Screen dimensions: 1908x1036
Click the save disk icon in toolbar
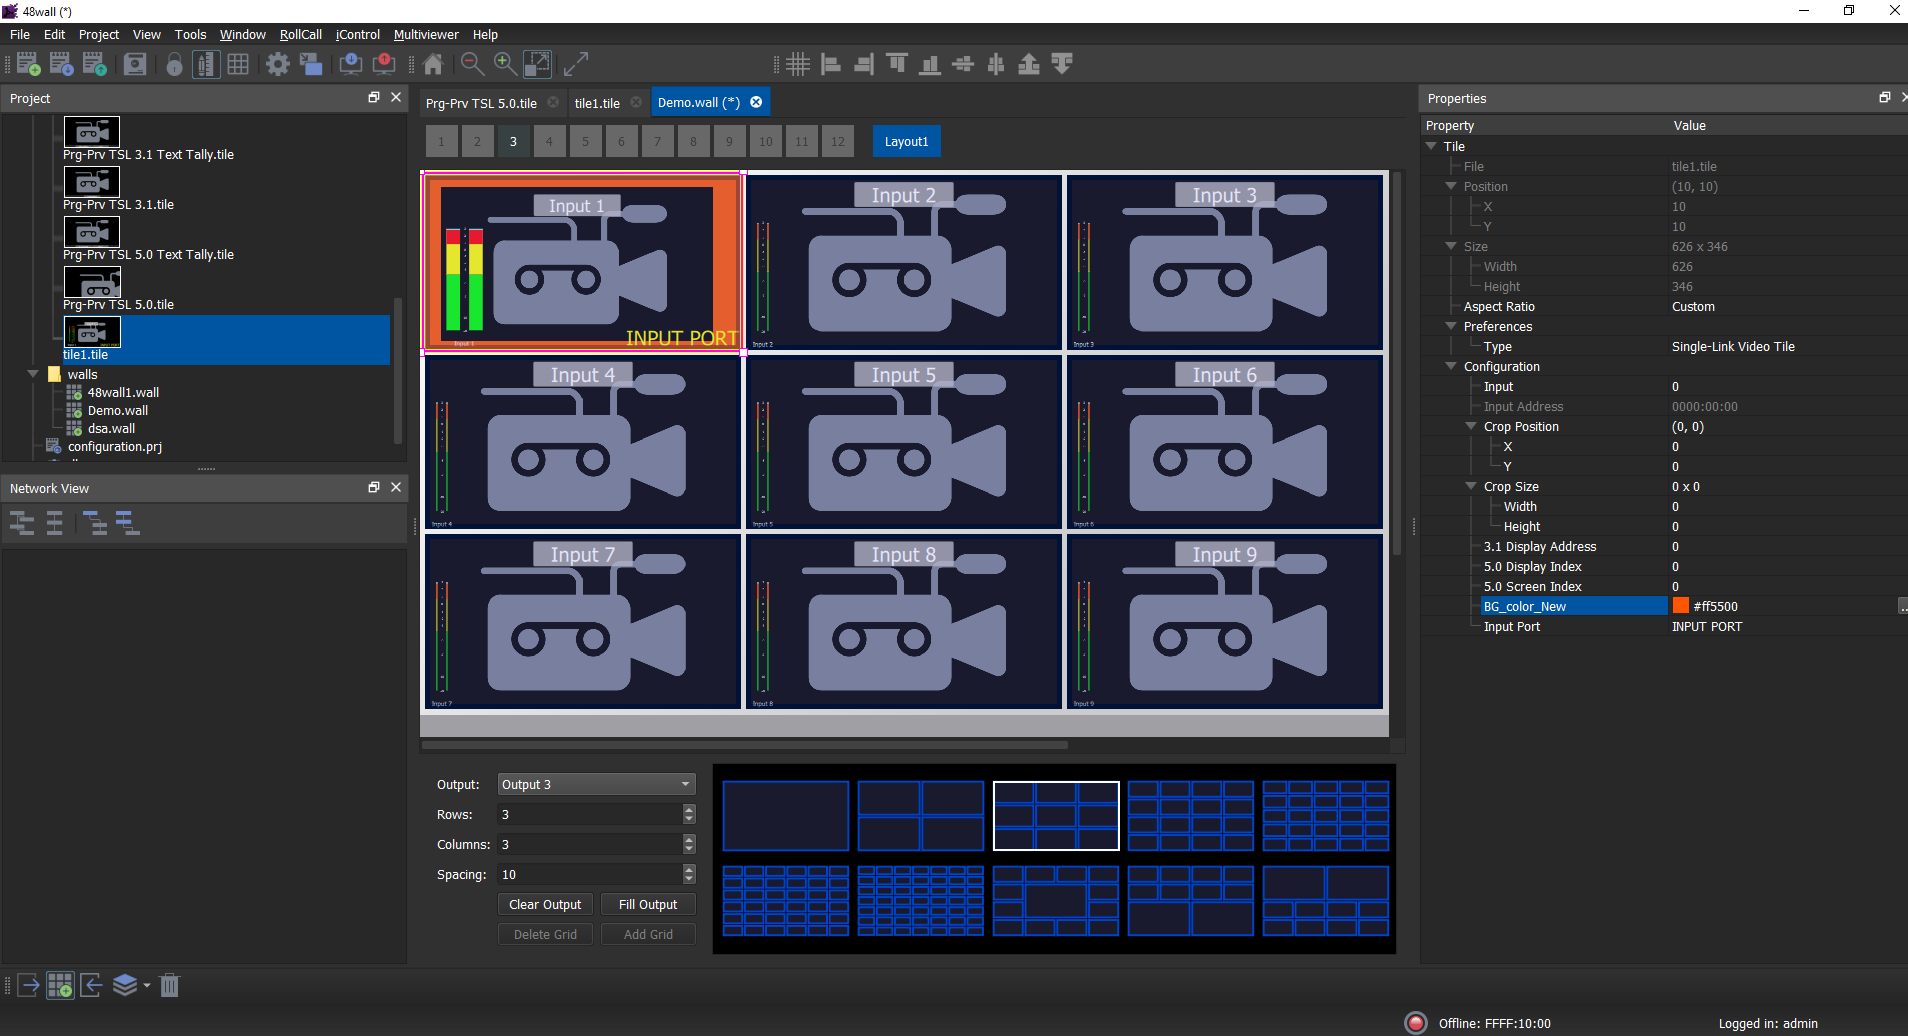[135, 64]
